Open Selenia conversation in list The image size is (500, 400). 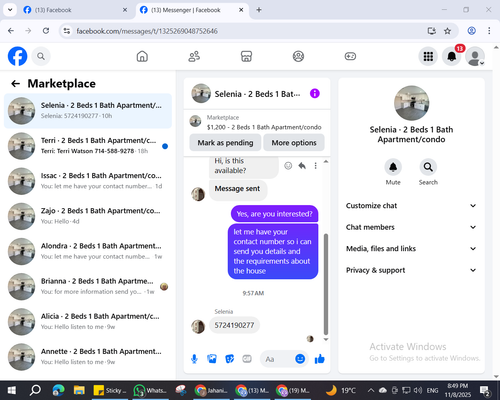tap(88, 111)
